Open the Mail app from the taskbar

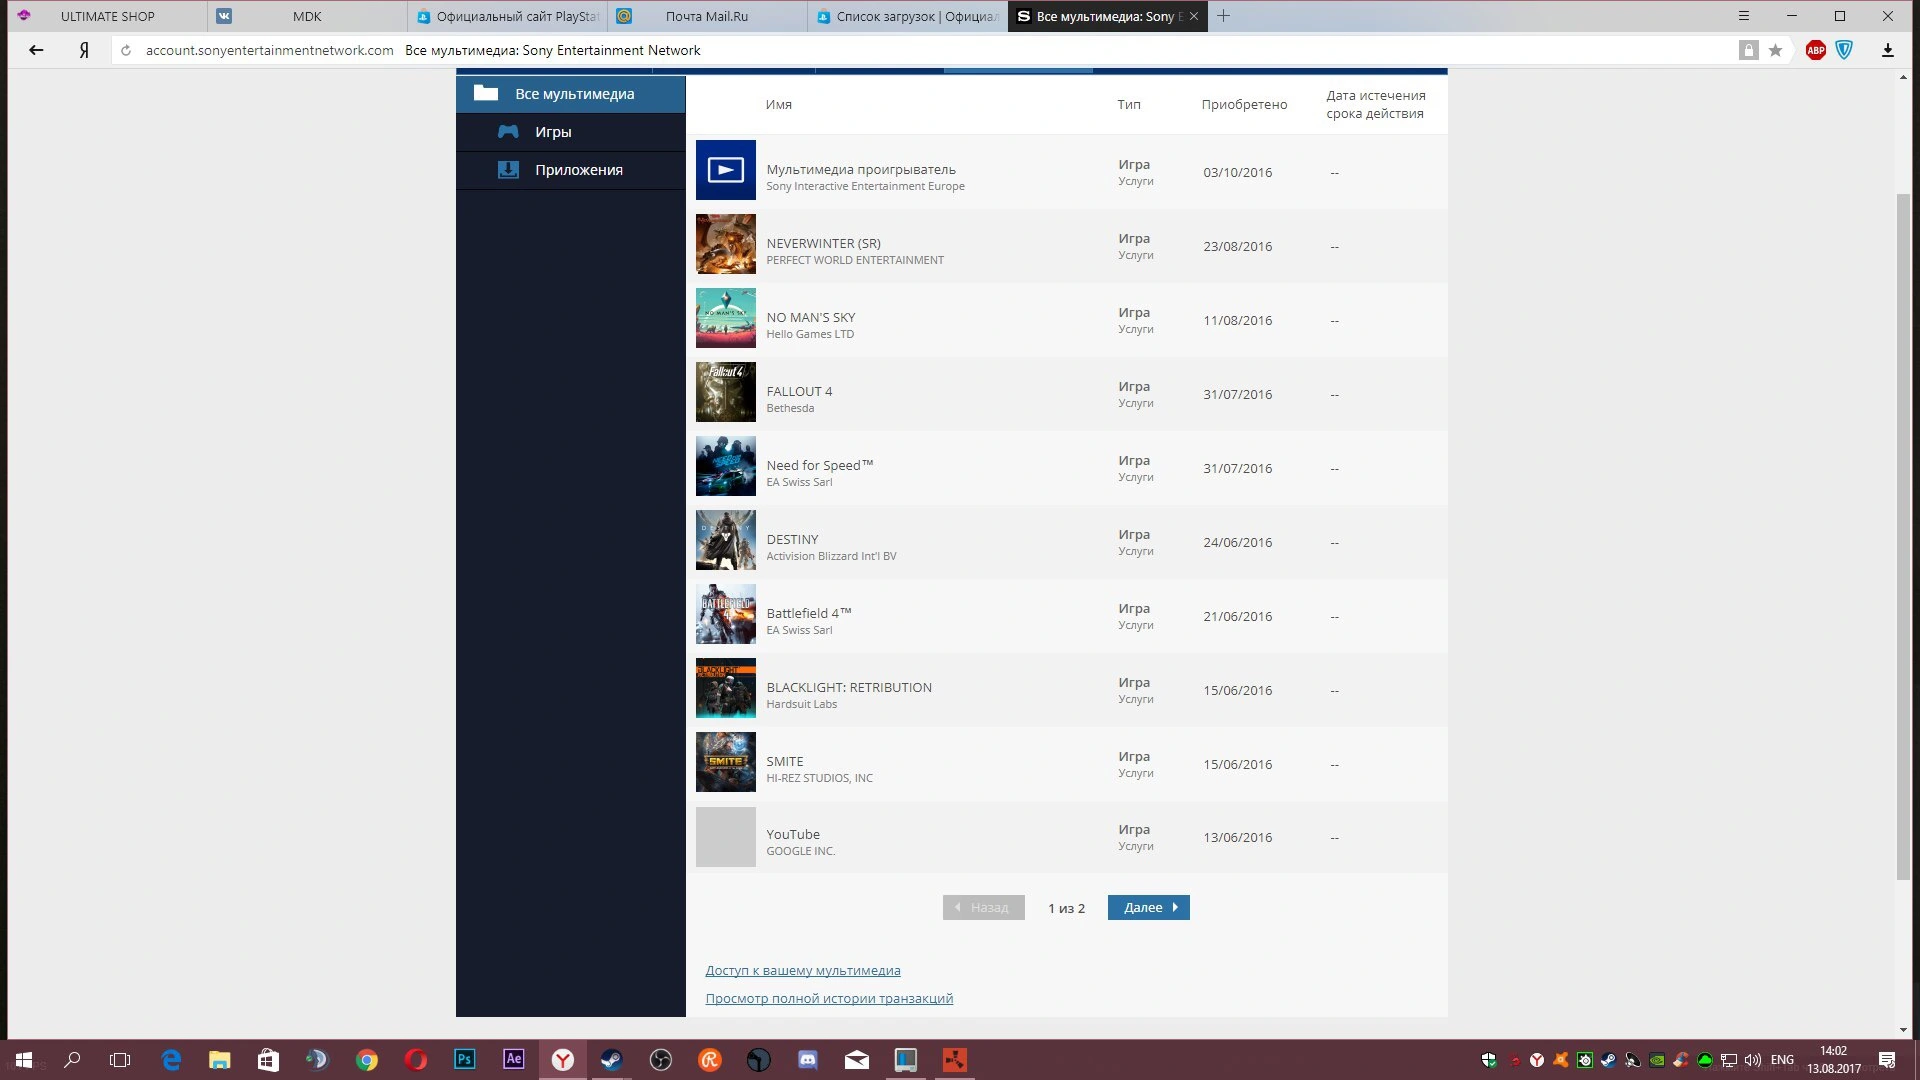pyautogui.click(x=857, y=1060)
